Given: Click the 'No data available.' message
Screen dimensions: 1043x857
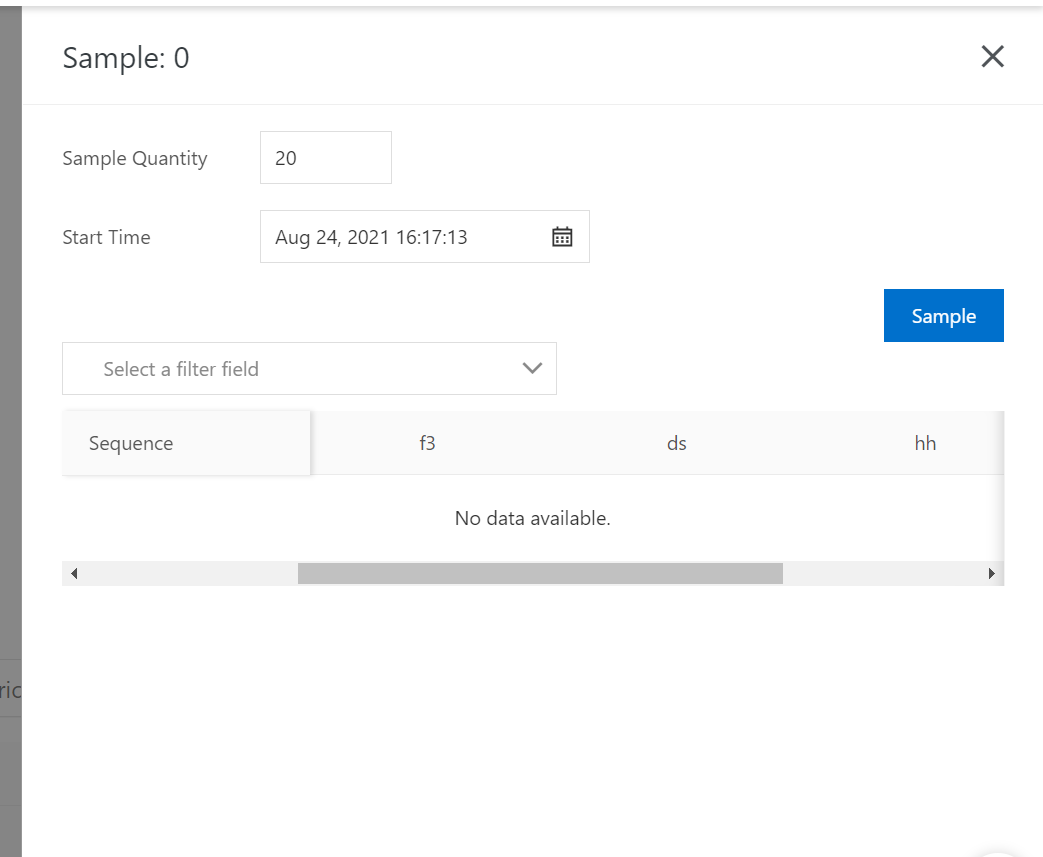Looking at the screenshot, I should (x=532, y=518).
